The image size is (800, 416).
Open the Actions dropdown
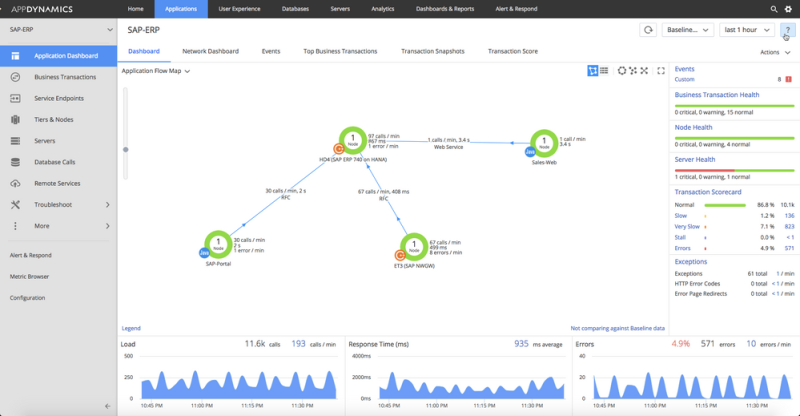tap(775, 52)
